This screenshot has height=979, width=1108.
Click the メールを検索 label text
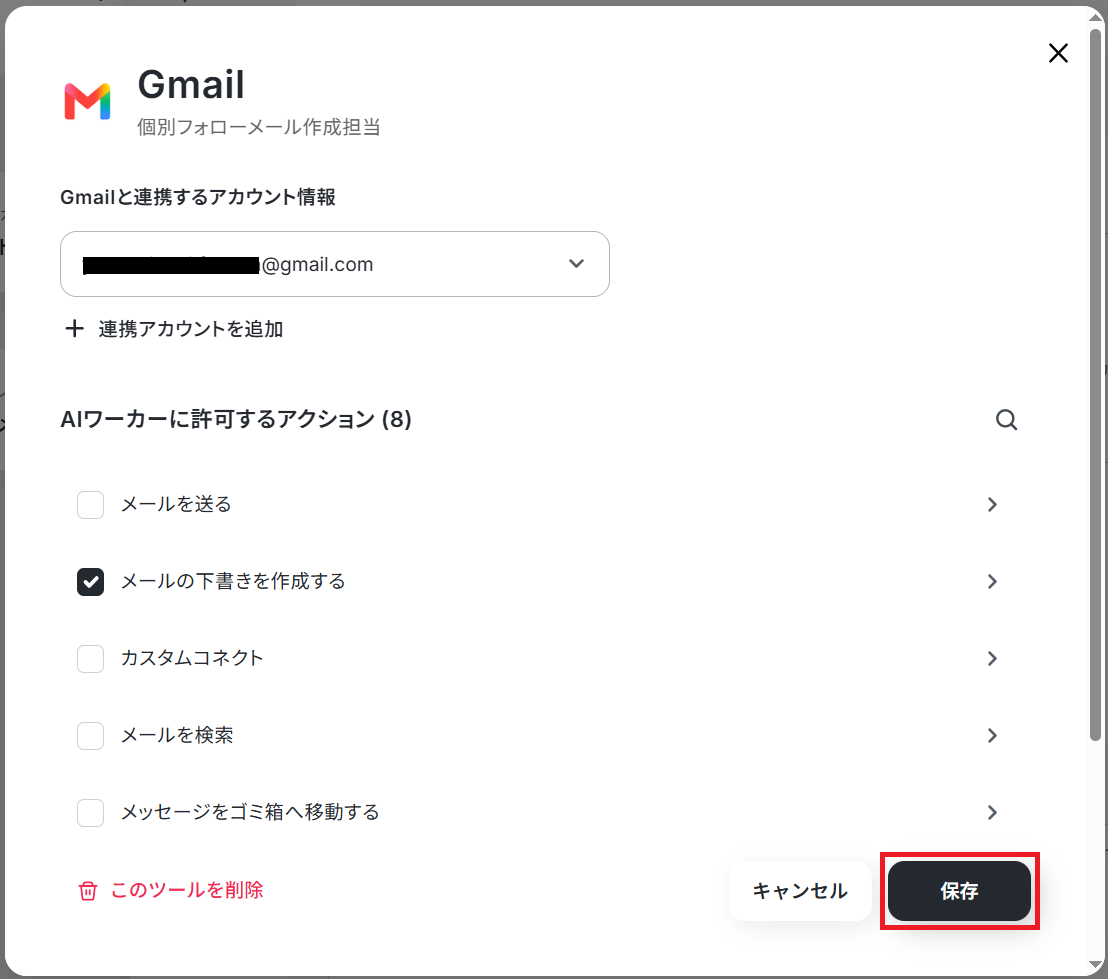point(177,735)
